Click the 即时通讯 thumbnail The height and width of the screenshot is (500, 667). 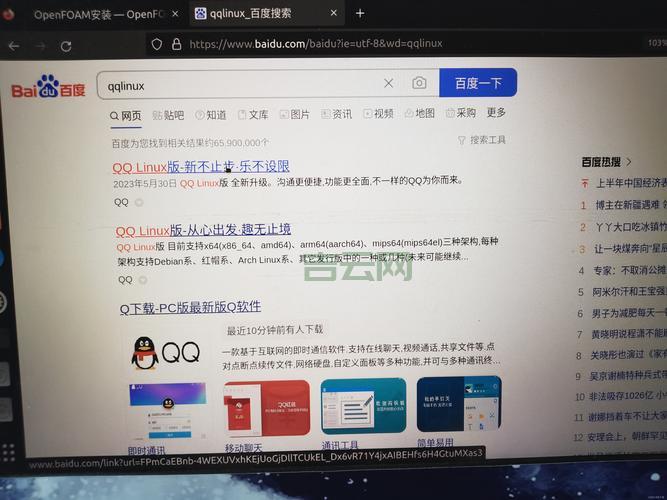(167, 411)
